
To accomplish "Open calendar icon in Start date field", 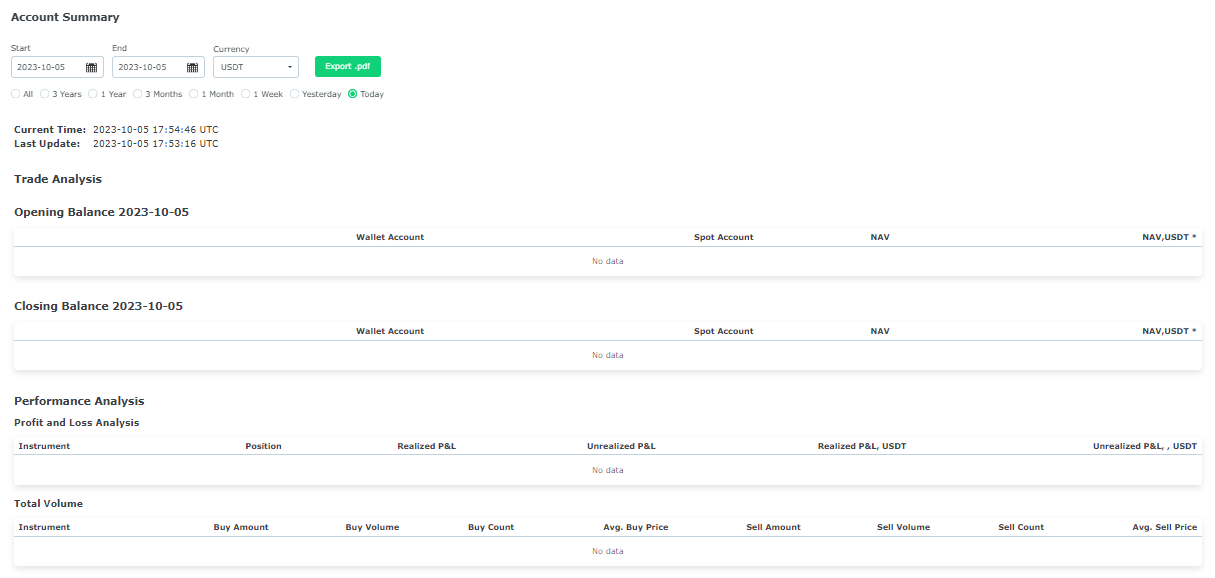I will click(91, 67).
